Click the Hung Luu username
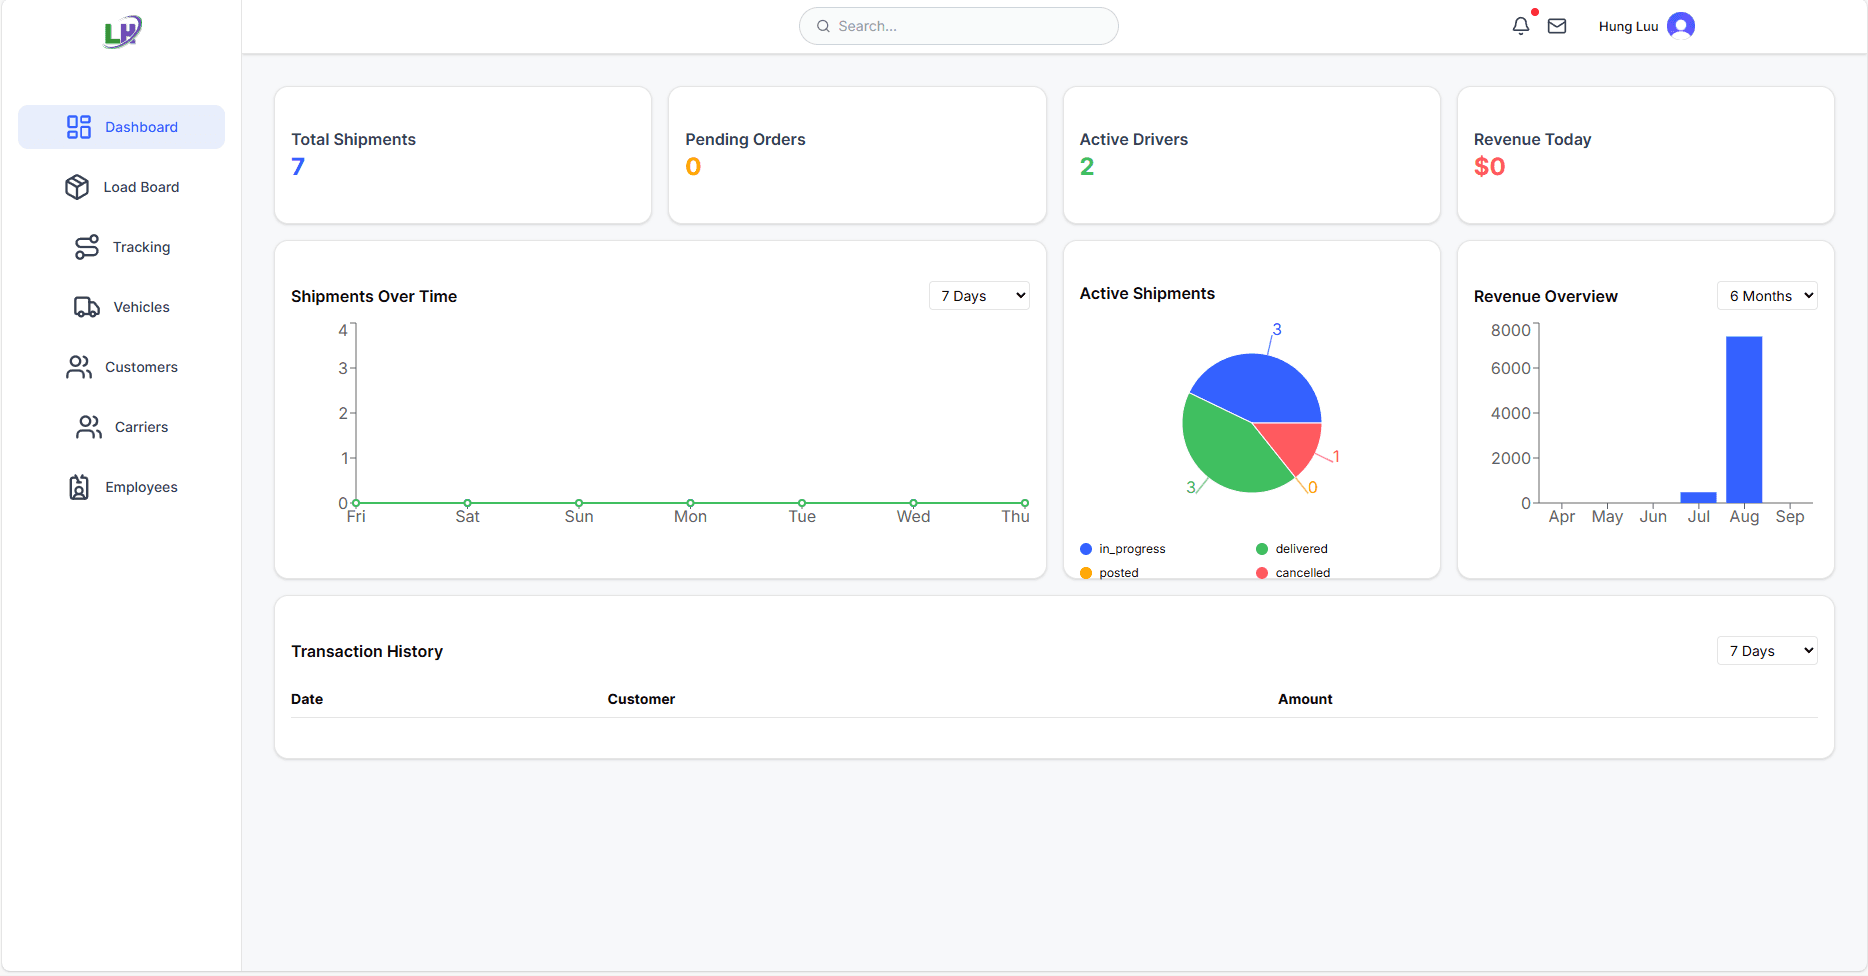Screen dimensions: 1868x976 (x=1628, y=27)
